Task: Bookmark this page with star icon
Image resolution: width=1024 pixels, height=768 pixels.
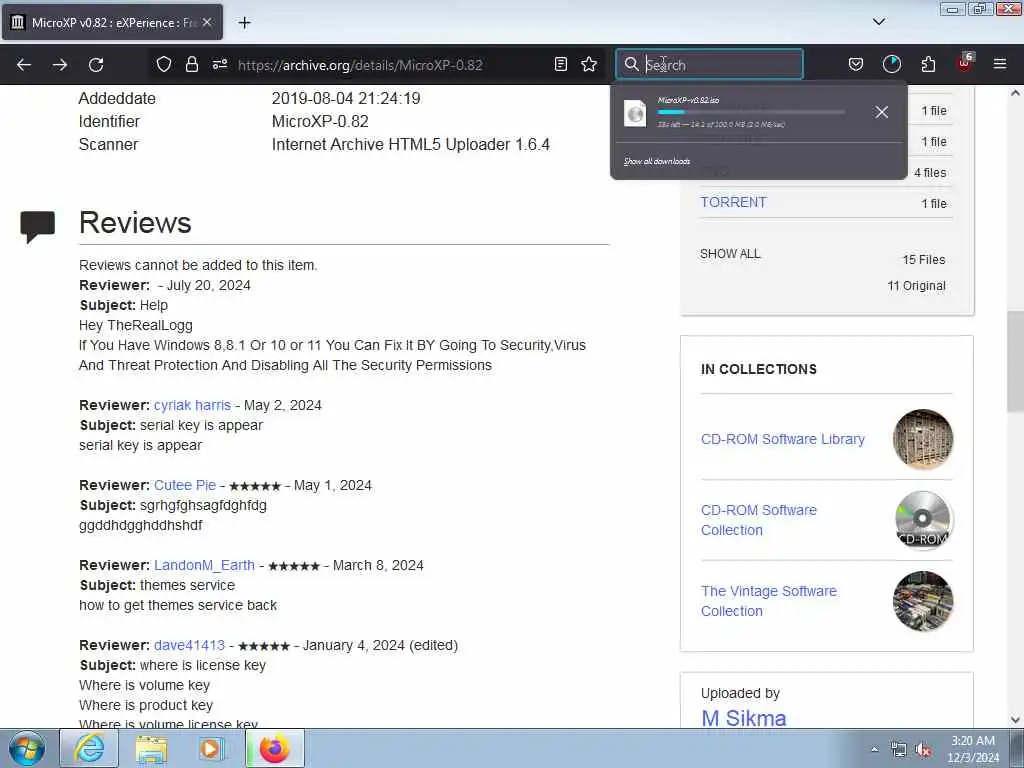Action: pyautogui.click(x=589, y=65)
